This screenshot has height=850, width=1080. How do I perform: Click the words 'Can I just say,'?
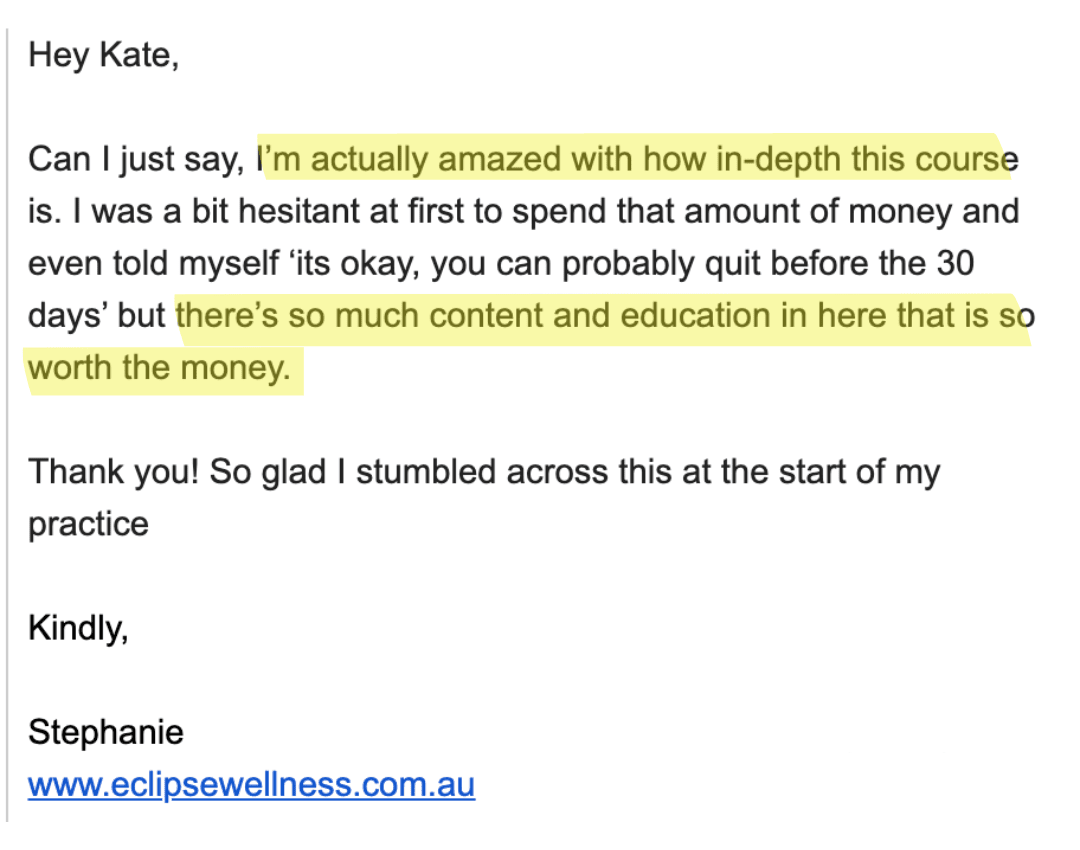[x=136, y=159]
